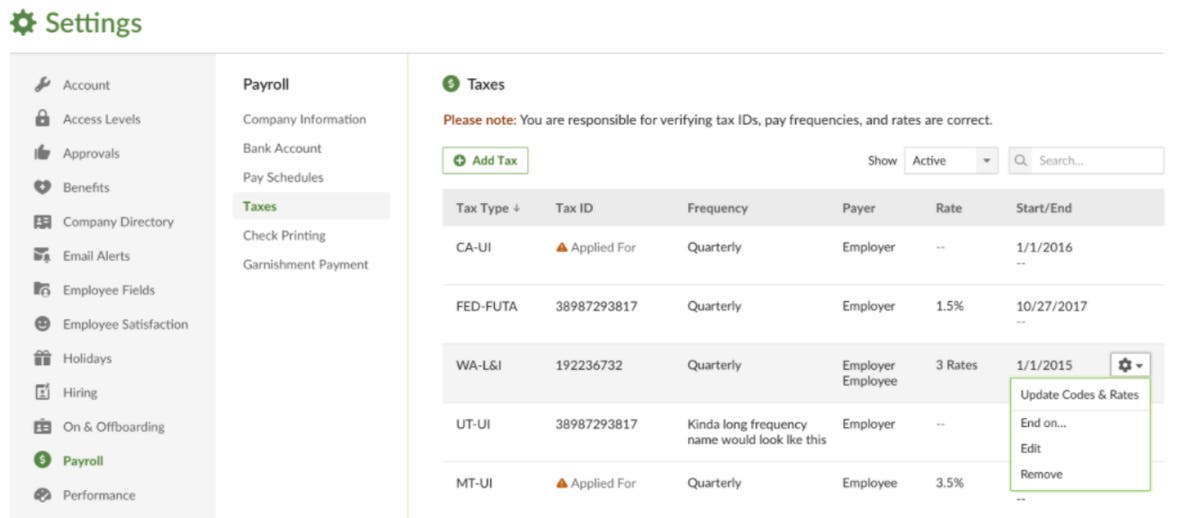Screen dimensions: 1200x518
Task: Go to Benefits settings
Action: (x=86, y=187)
